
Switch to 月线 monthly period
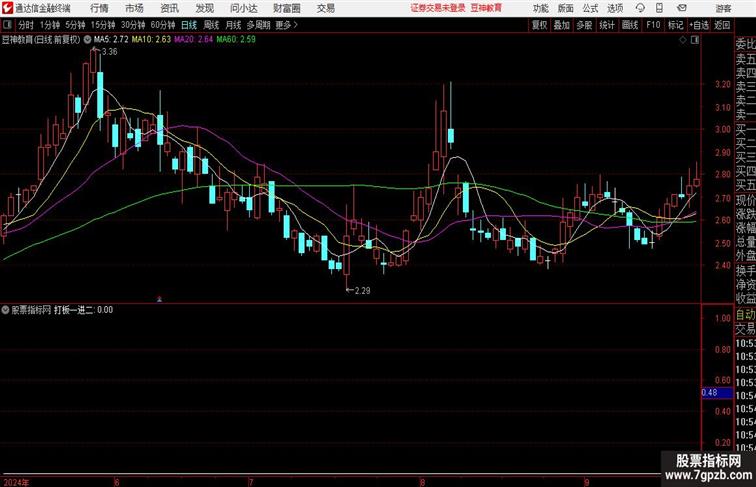point(233,25)
